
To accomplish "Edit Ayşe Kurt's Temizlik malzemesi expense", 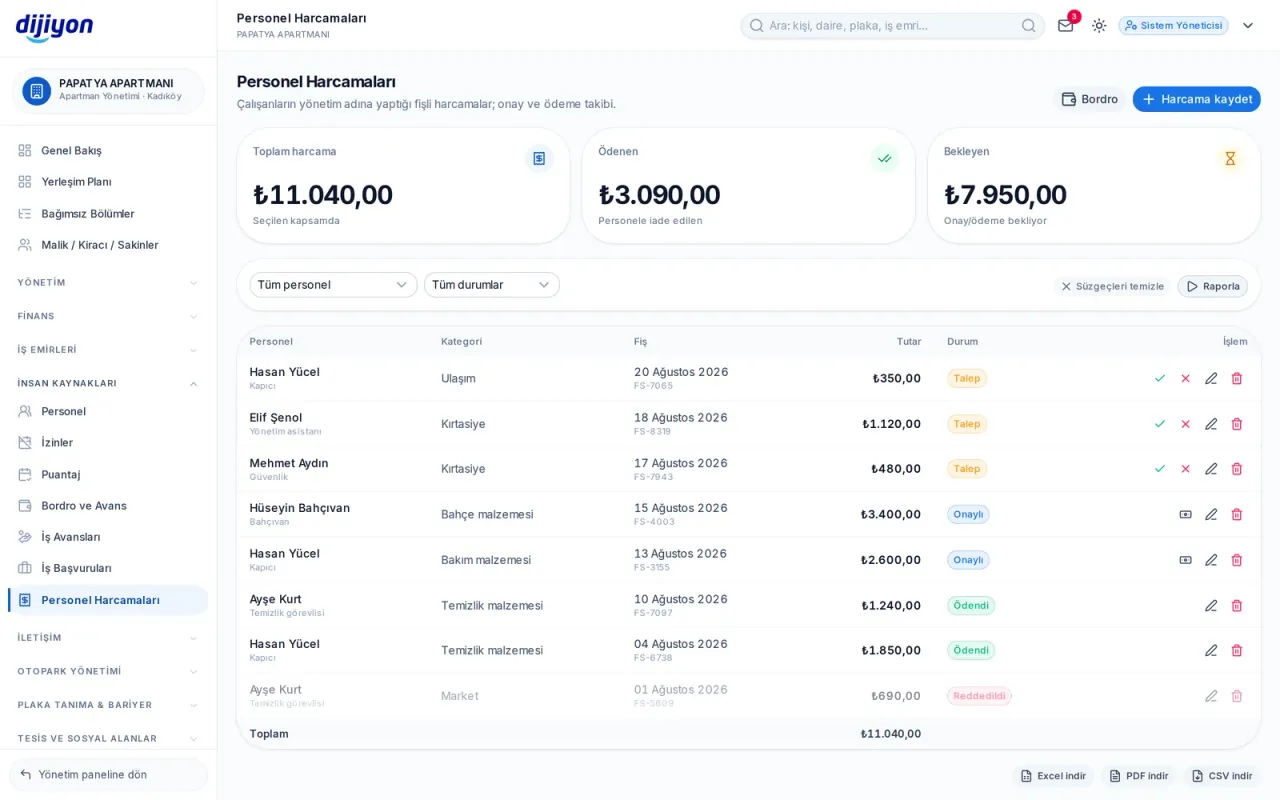I will click(1211, 605).
